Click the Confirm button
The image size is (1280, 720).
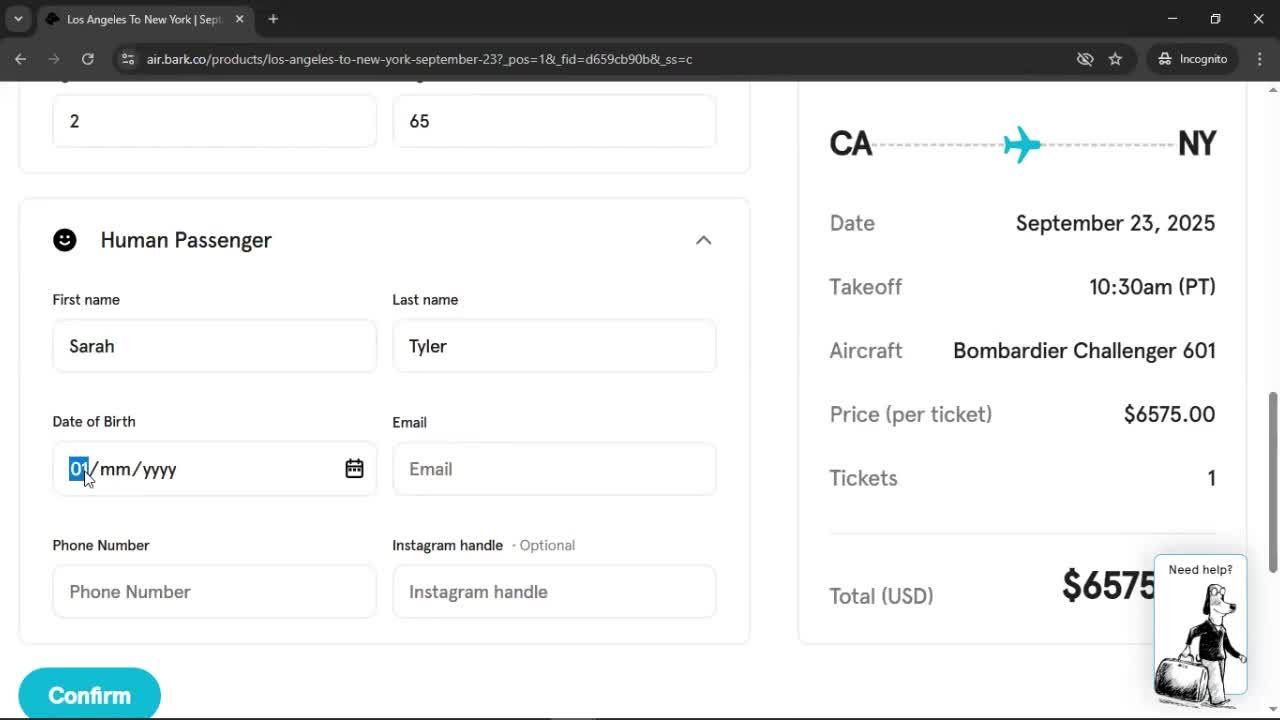click(x=89, y=695)
